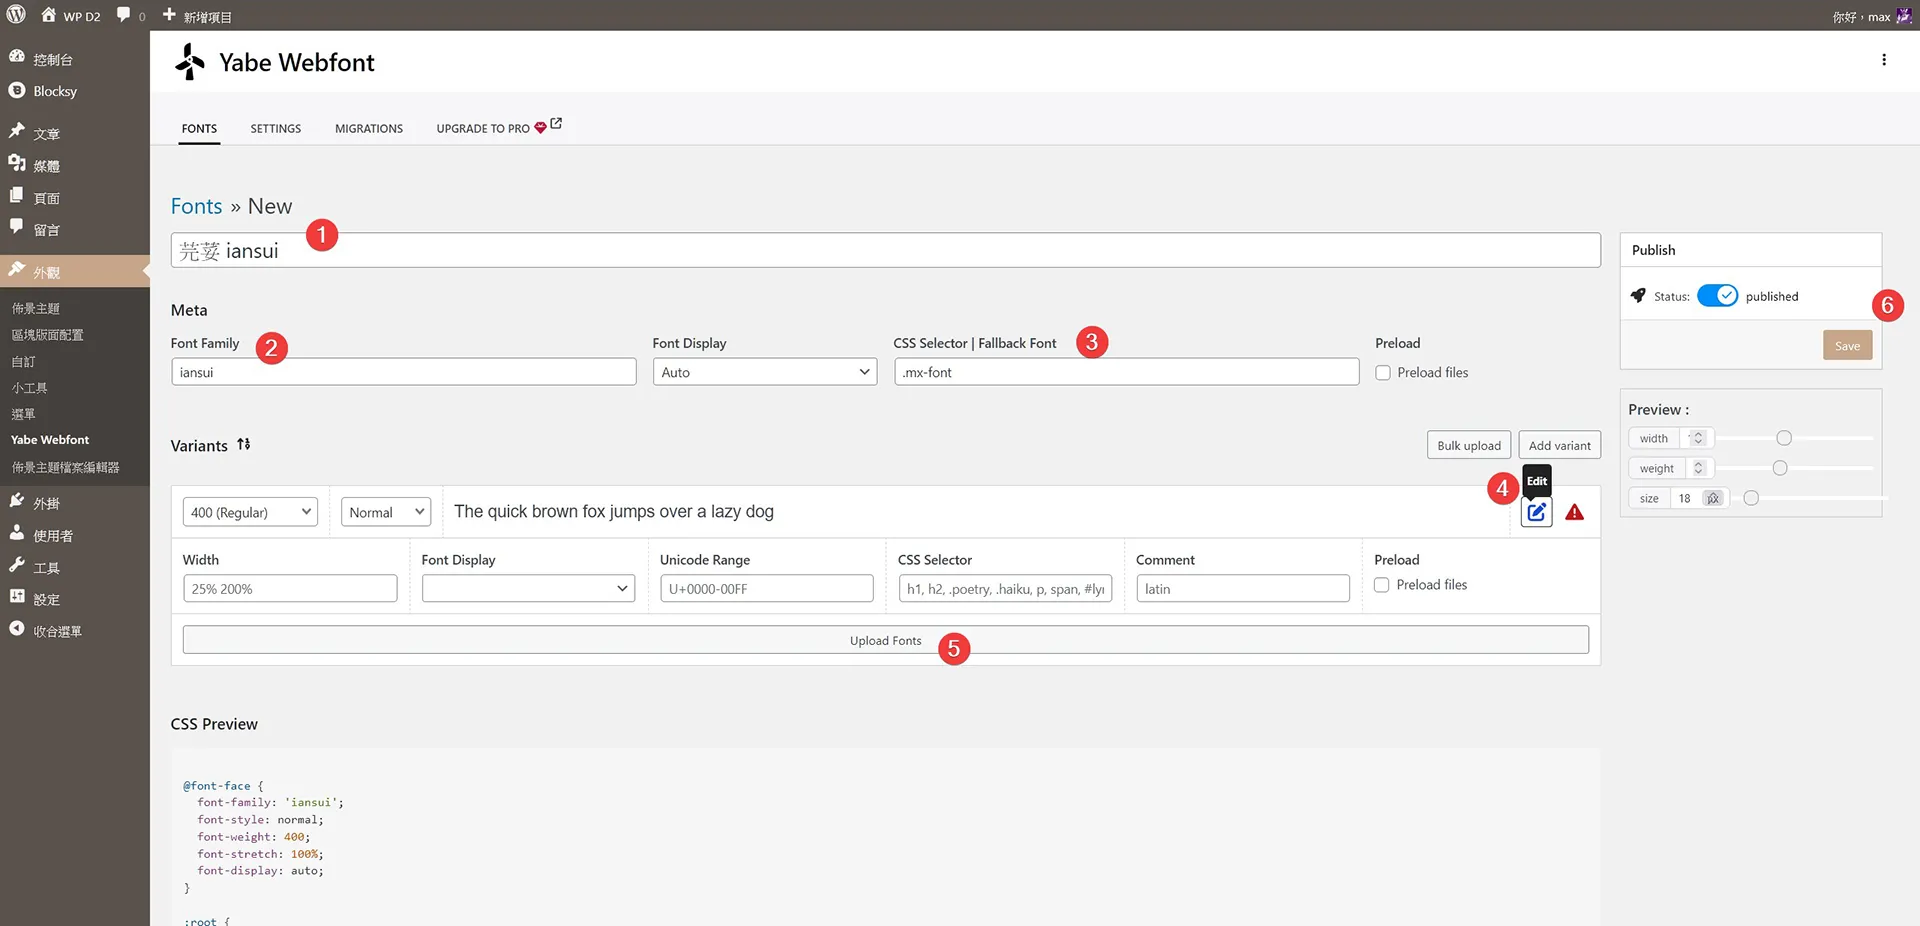Screen dimensions: 1920x926
Task: Follow the Fonts breadcrumb link
Action: (x=196, y=206)
